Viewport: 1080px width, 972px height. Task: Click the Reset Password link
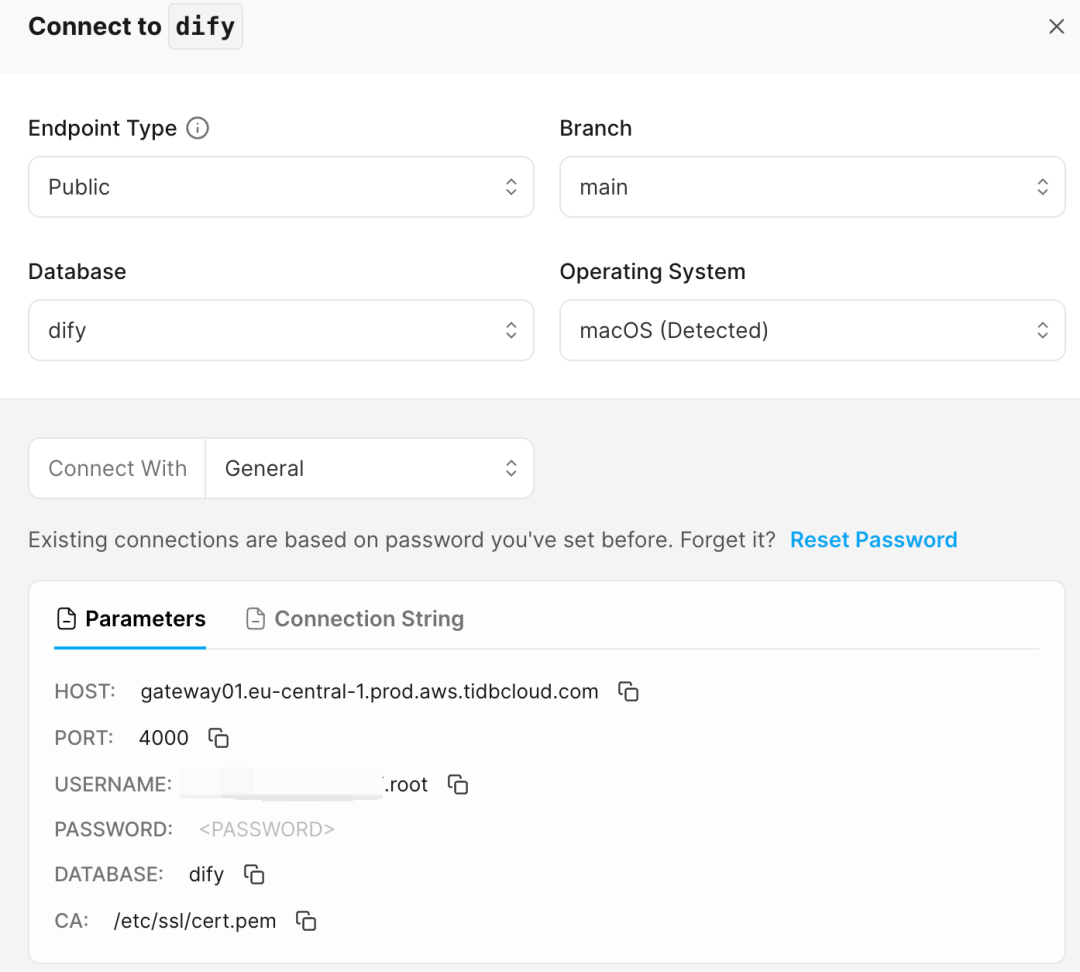click(873, 539)
